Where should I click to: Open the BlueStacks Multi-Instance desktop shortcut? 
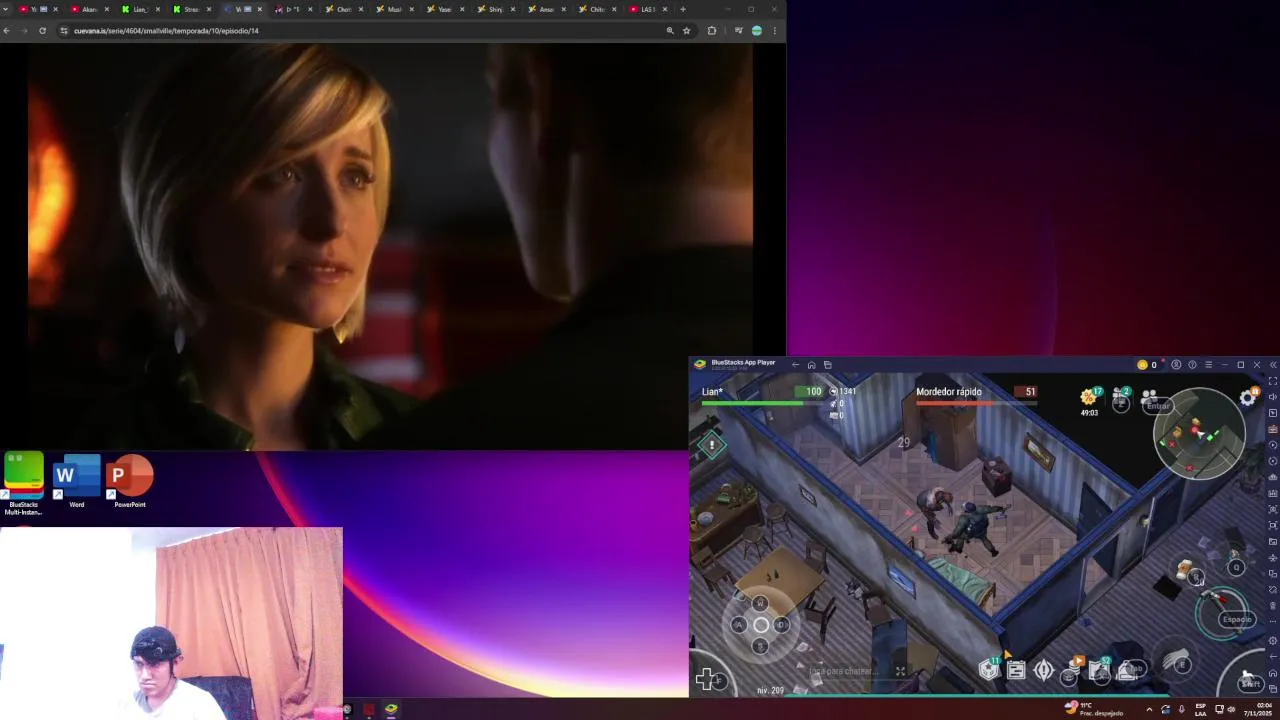click(x=23, y=483)
